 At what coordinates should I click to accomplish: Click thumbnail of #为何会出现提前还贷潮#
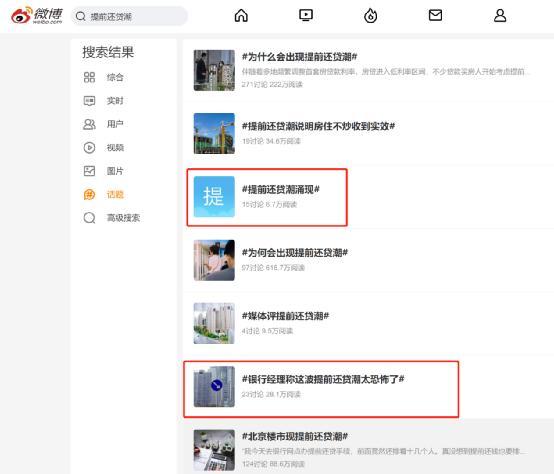214,260
